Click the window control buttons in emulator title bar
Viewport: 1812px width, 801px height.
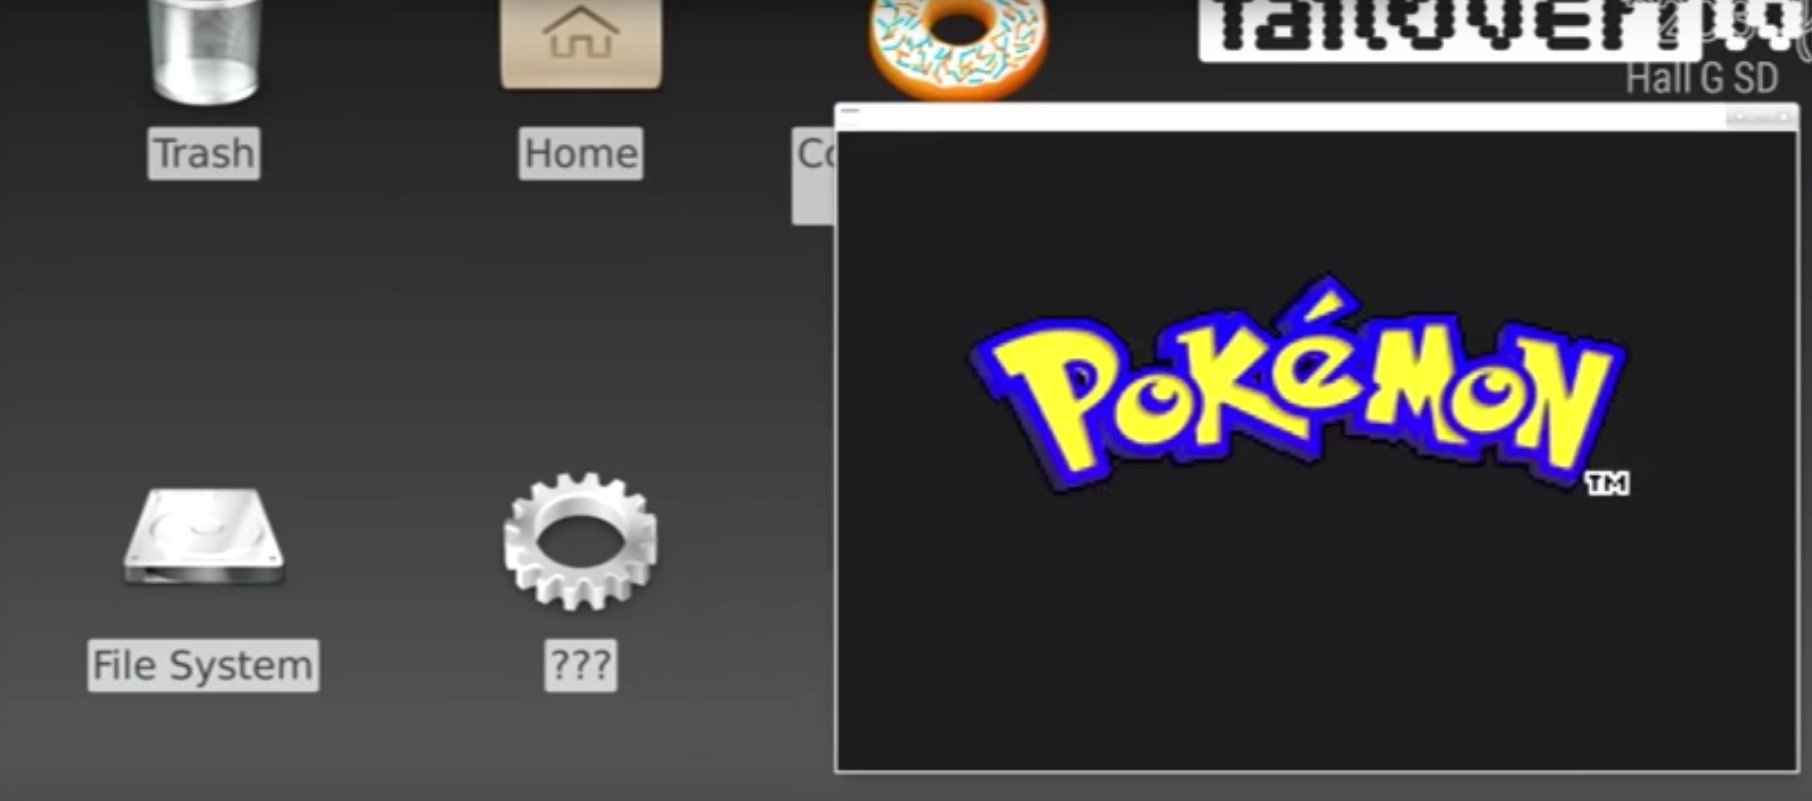pos(1760,118)
